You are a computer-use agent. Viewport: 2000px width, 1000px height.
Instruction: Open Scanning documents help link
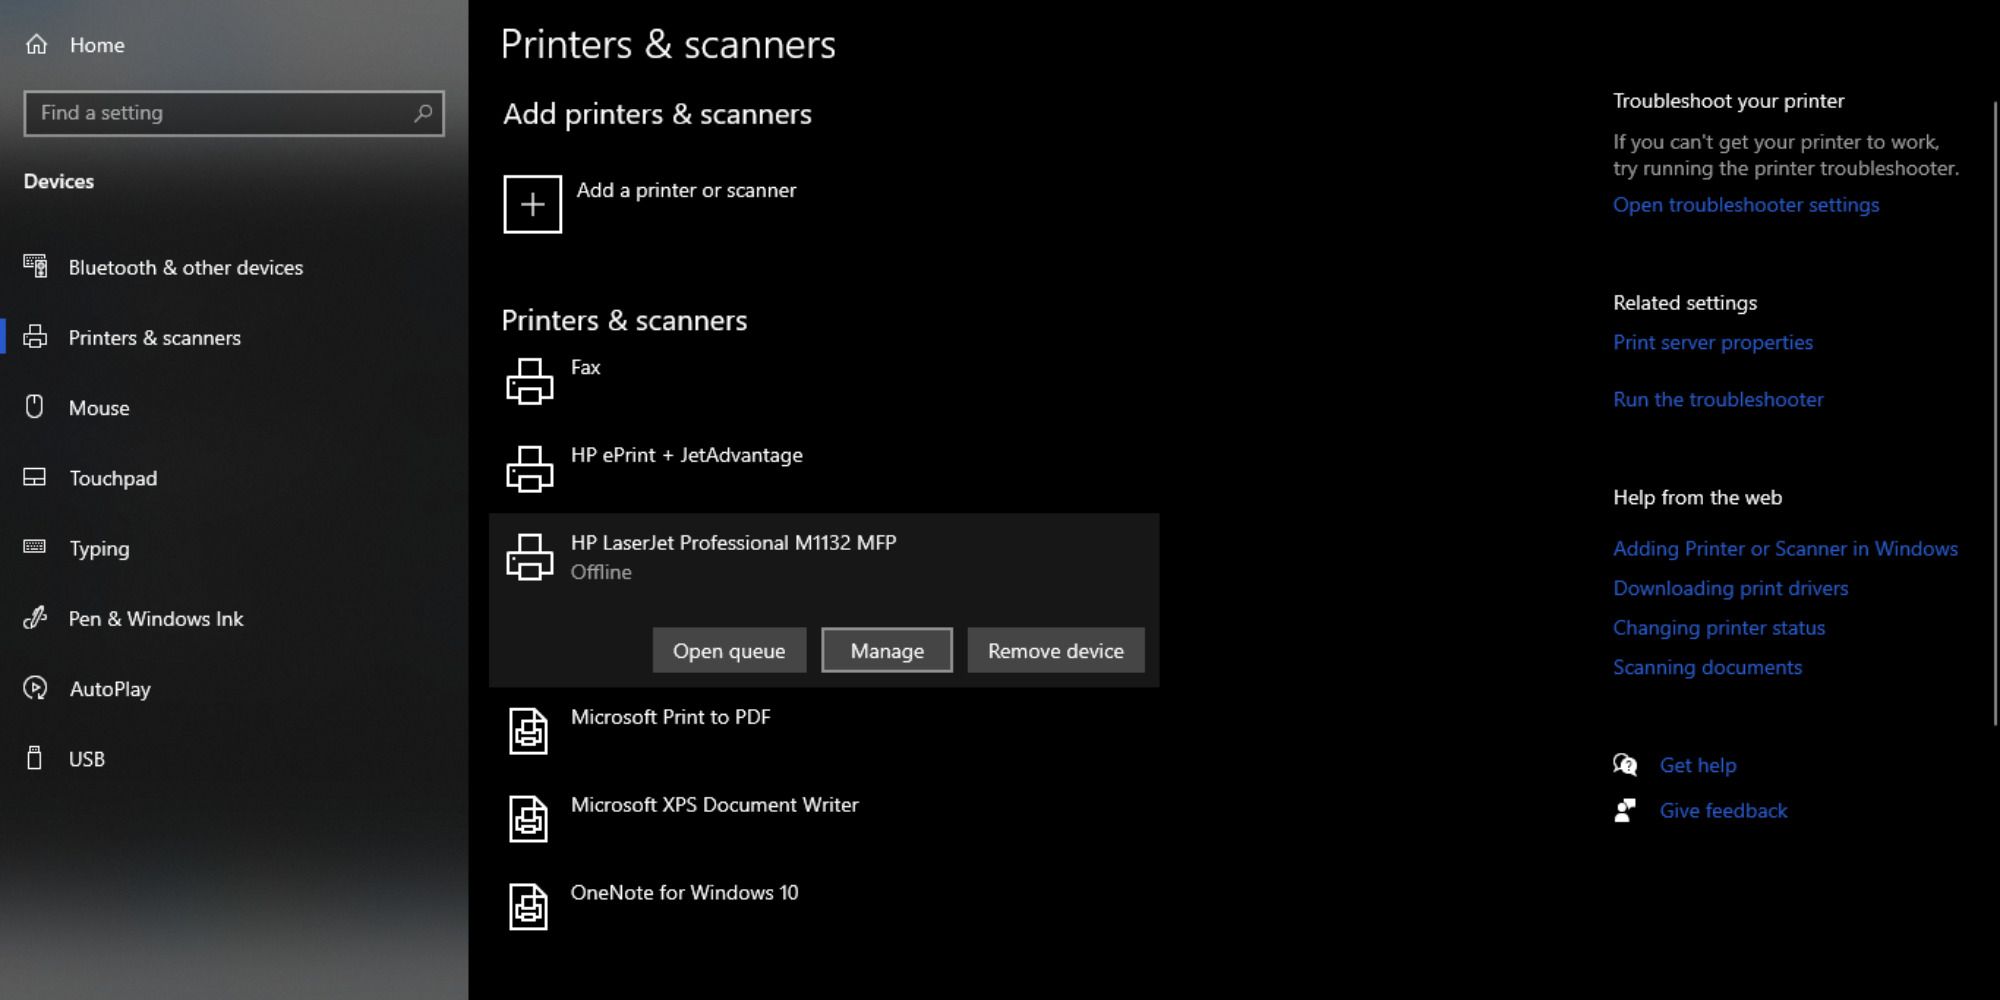1707,667
